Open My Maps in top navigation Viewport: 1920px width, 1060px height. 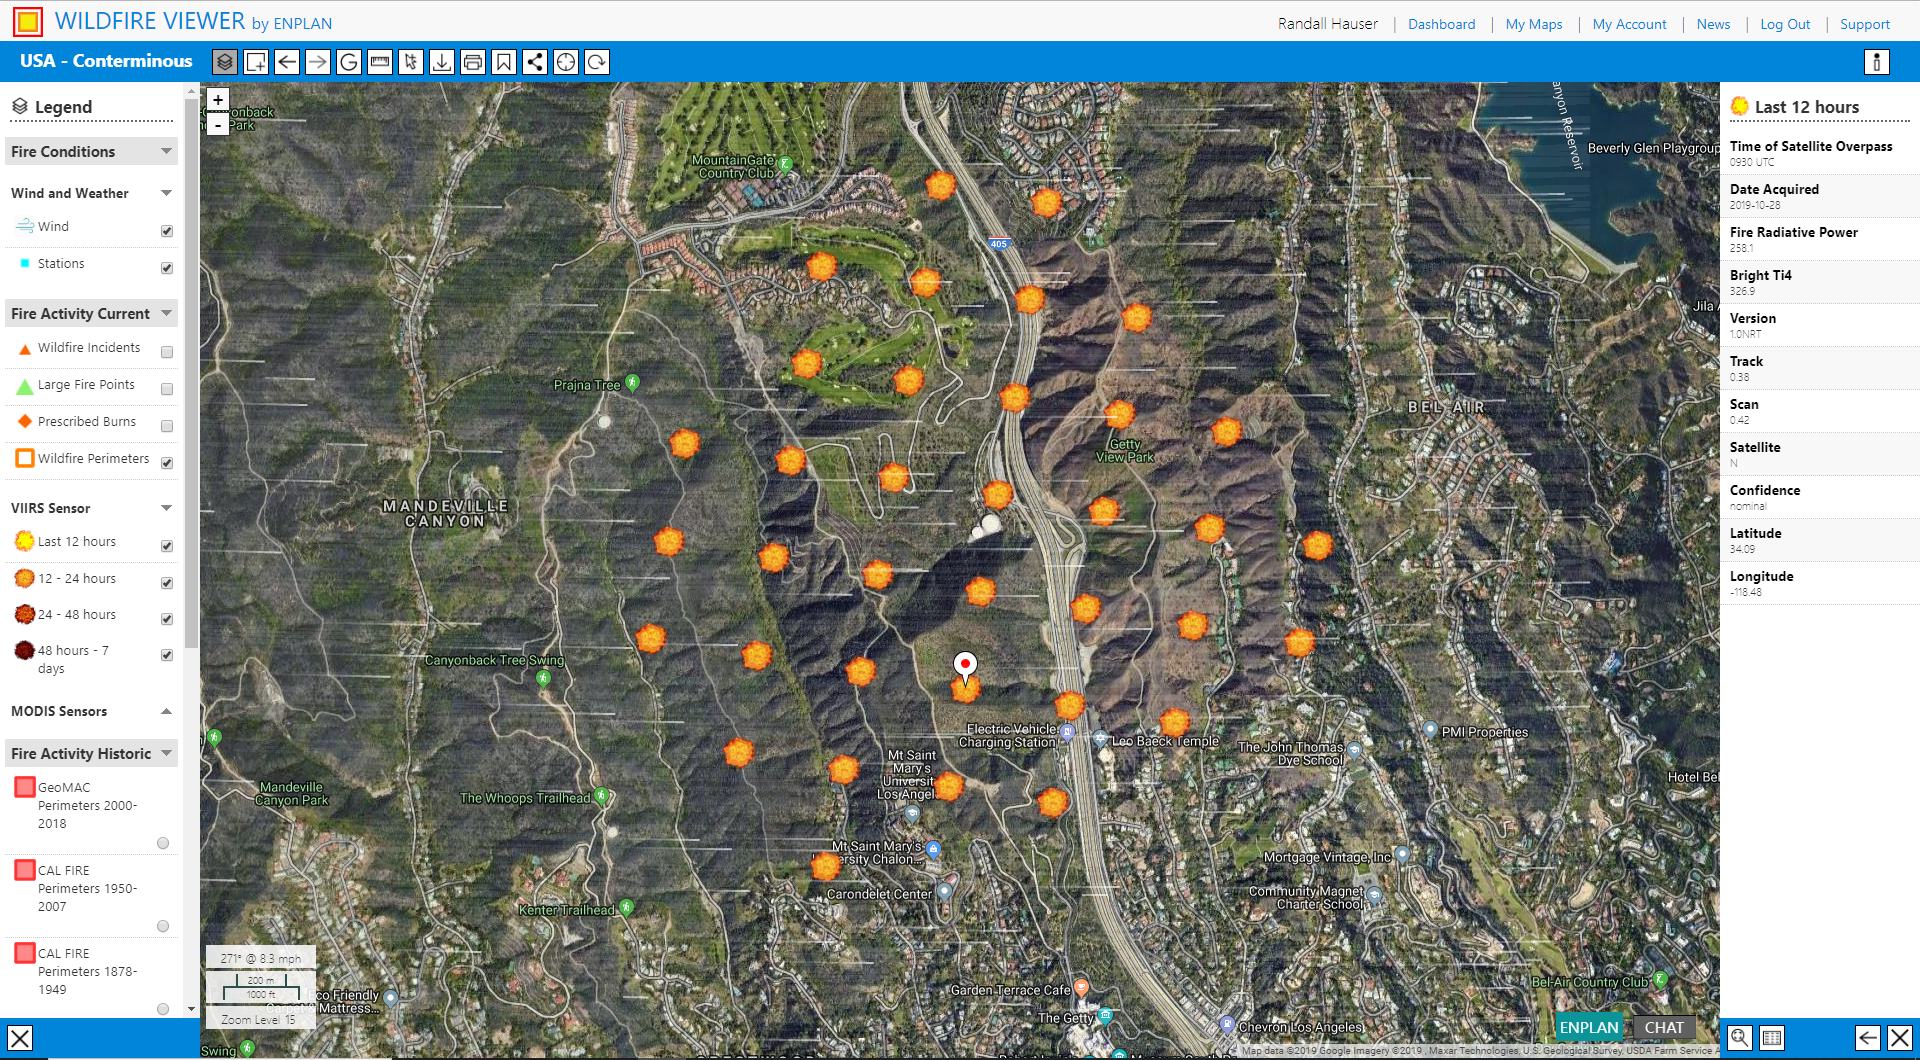(1534, 24)
